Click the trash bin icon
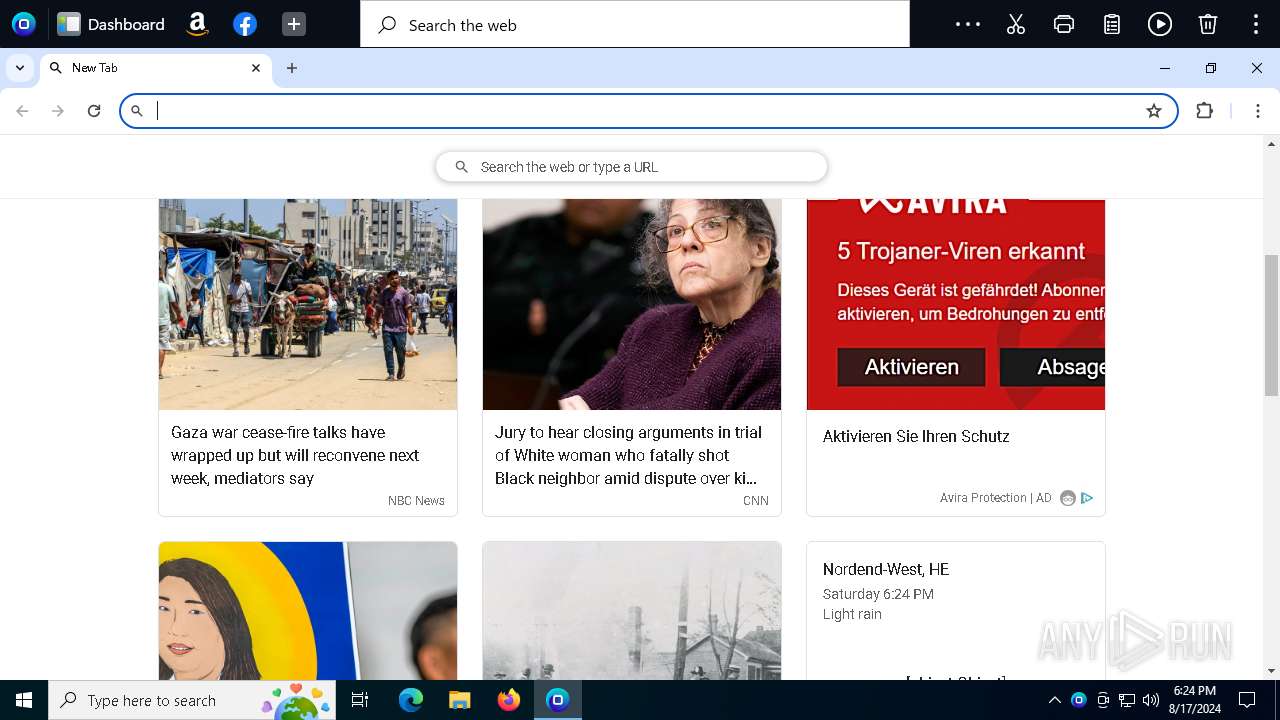The height and width of the screenshot is (720, 1280). (x=1208, y=24)
